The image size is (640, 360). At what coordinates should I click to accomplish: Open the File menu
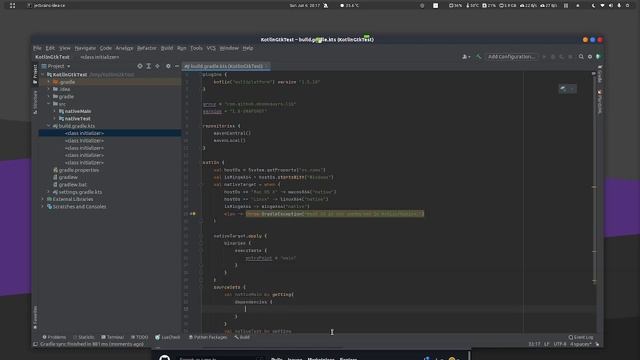[37, 48]
